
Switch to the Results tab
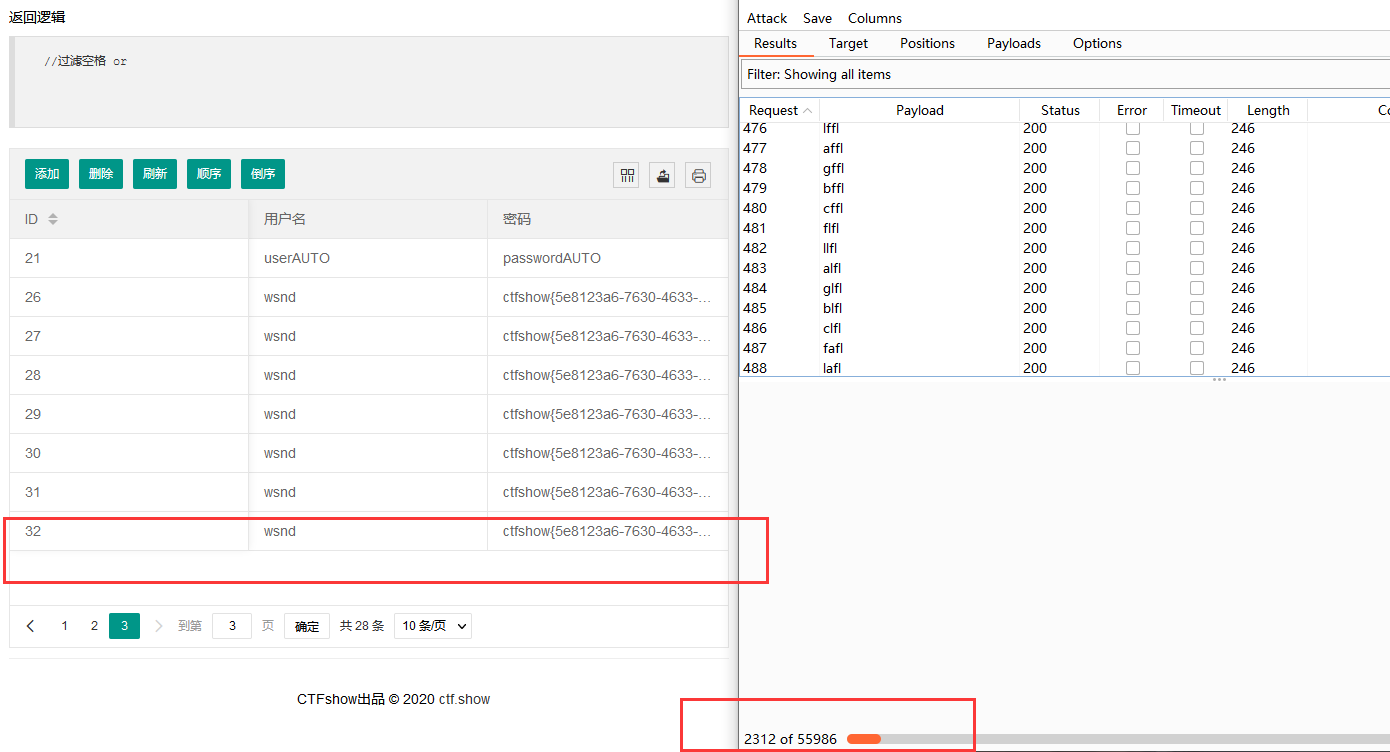[x=775, y=43]
